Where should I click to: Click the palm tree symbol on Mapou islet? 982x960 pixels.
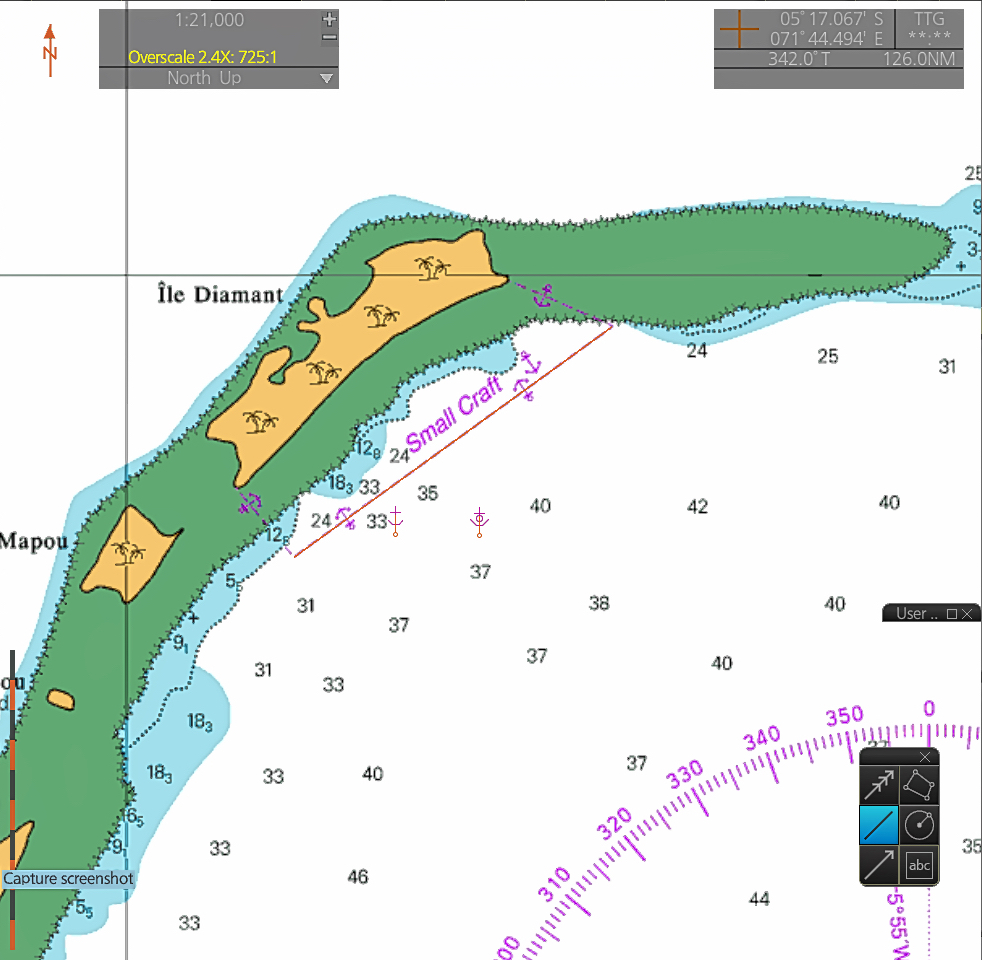128,552
